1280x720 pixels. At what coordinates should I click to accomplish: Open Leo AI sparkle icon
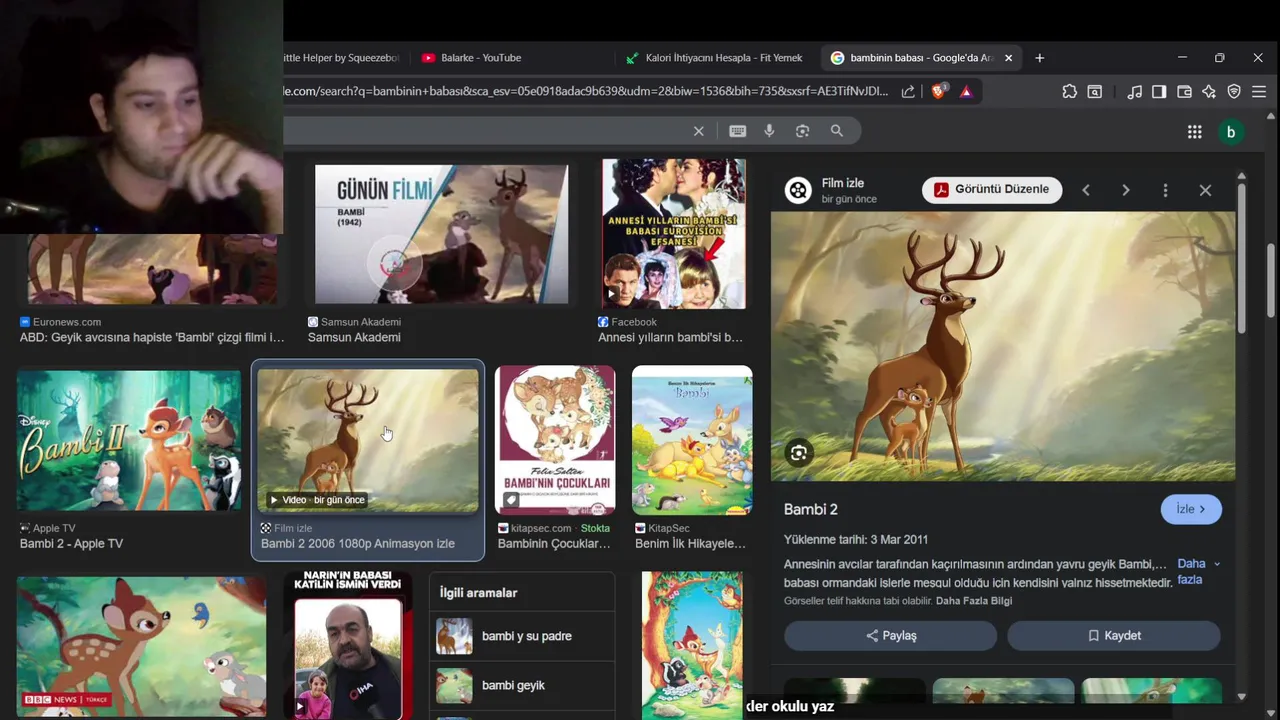coord(1209,91)
